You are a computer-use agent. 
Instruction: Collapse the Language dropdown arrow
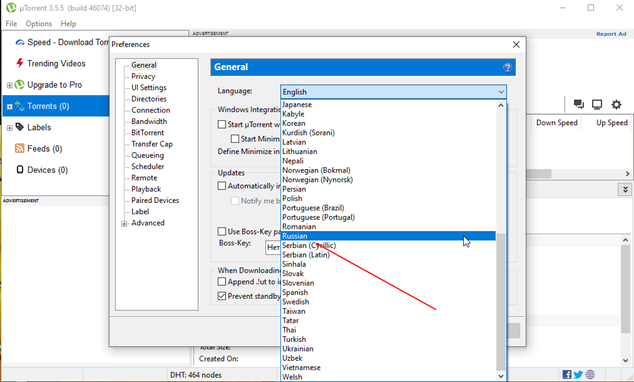click(501, 92)
